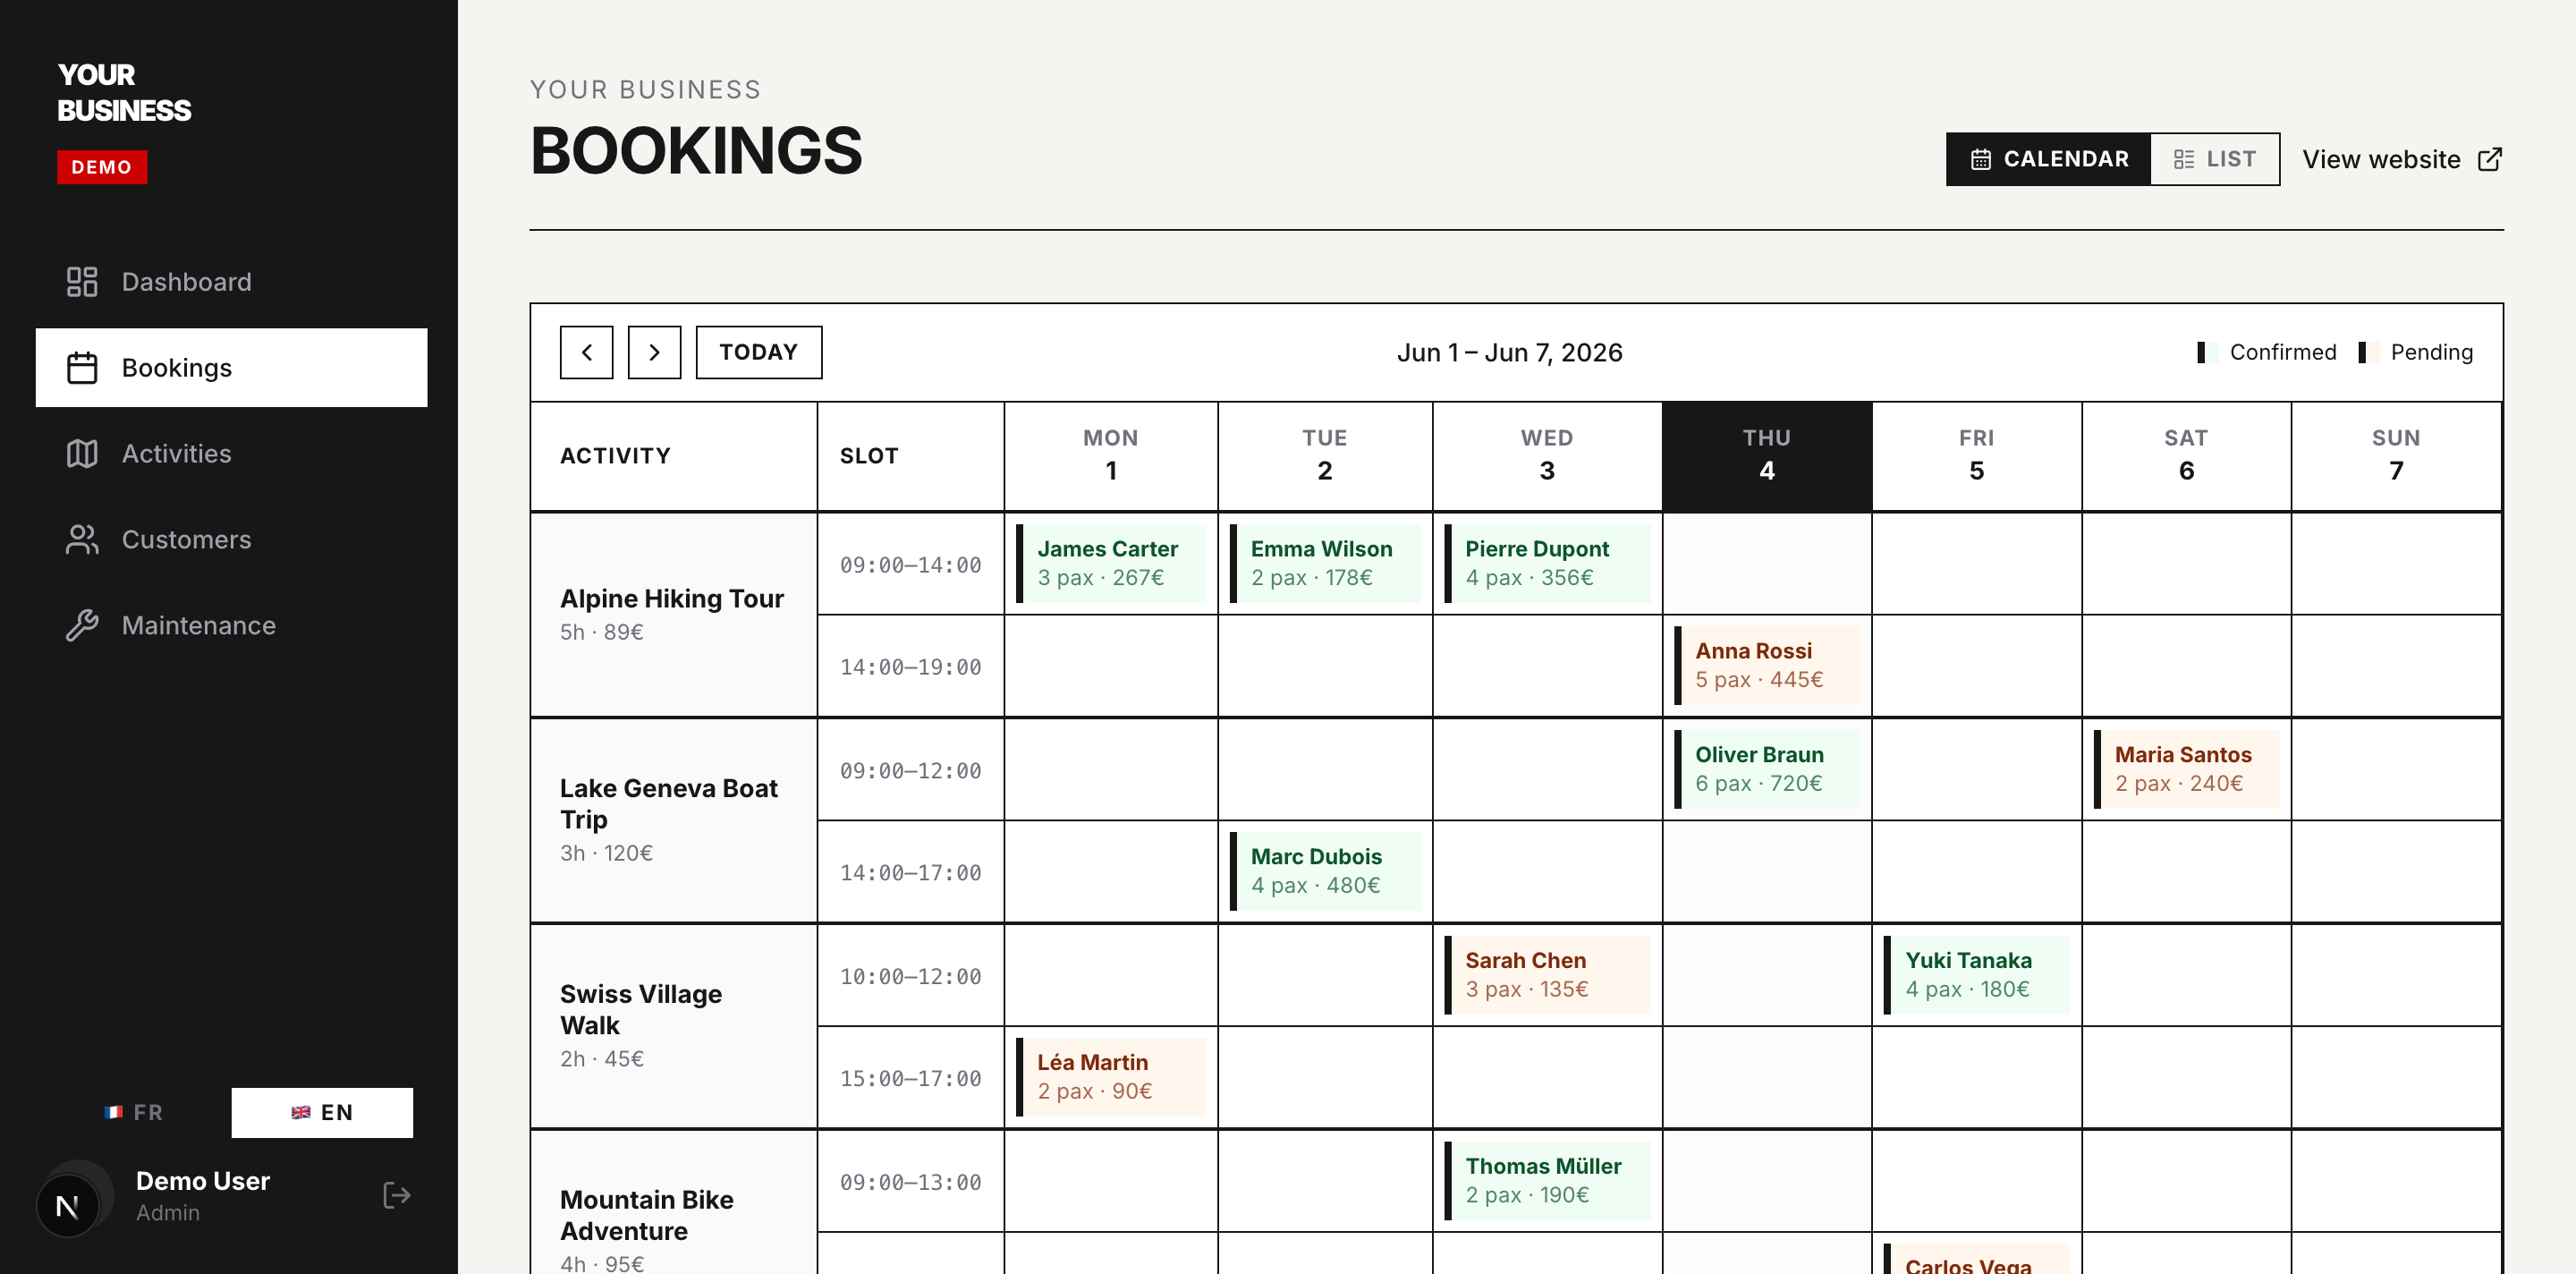Click the Bookings calendar icon in sidebar
Image resolution: width=2576 pixels, height=1274 pixels.
pos(82,368)
